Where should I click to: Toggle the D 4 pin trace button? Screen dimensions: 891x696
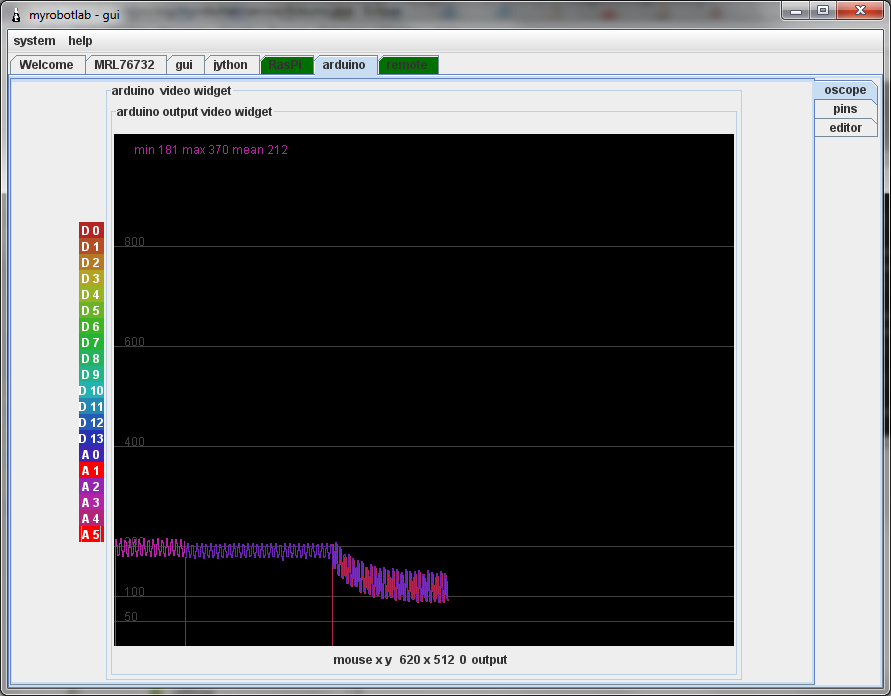pos(91,294)
